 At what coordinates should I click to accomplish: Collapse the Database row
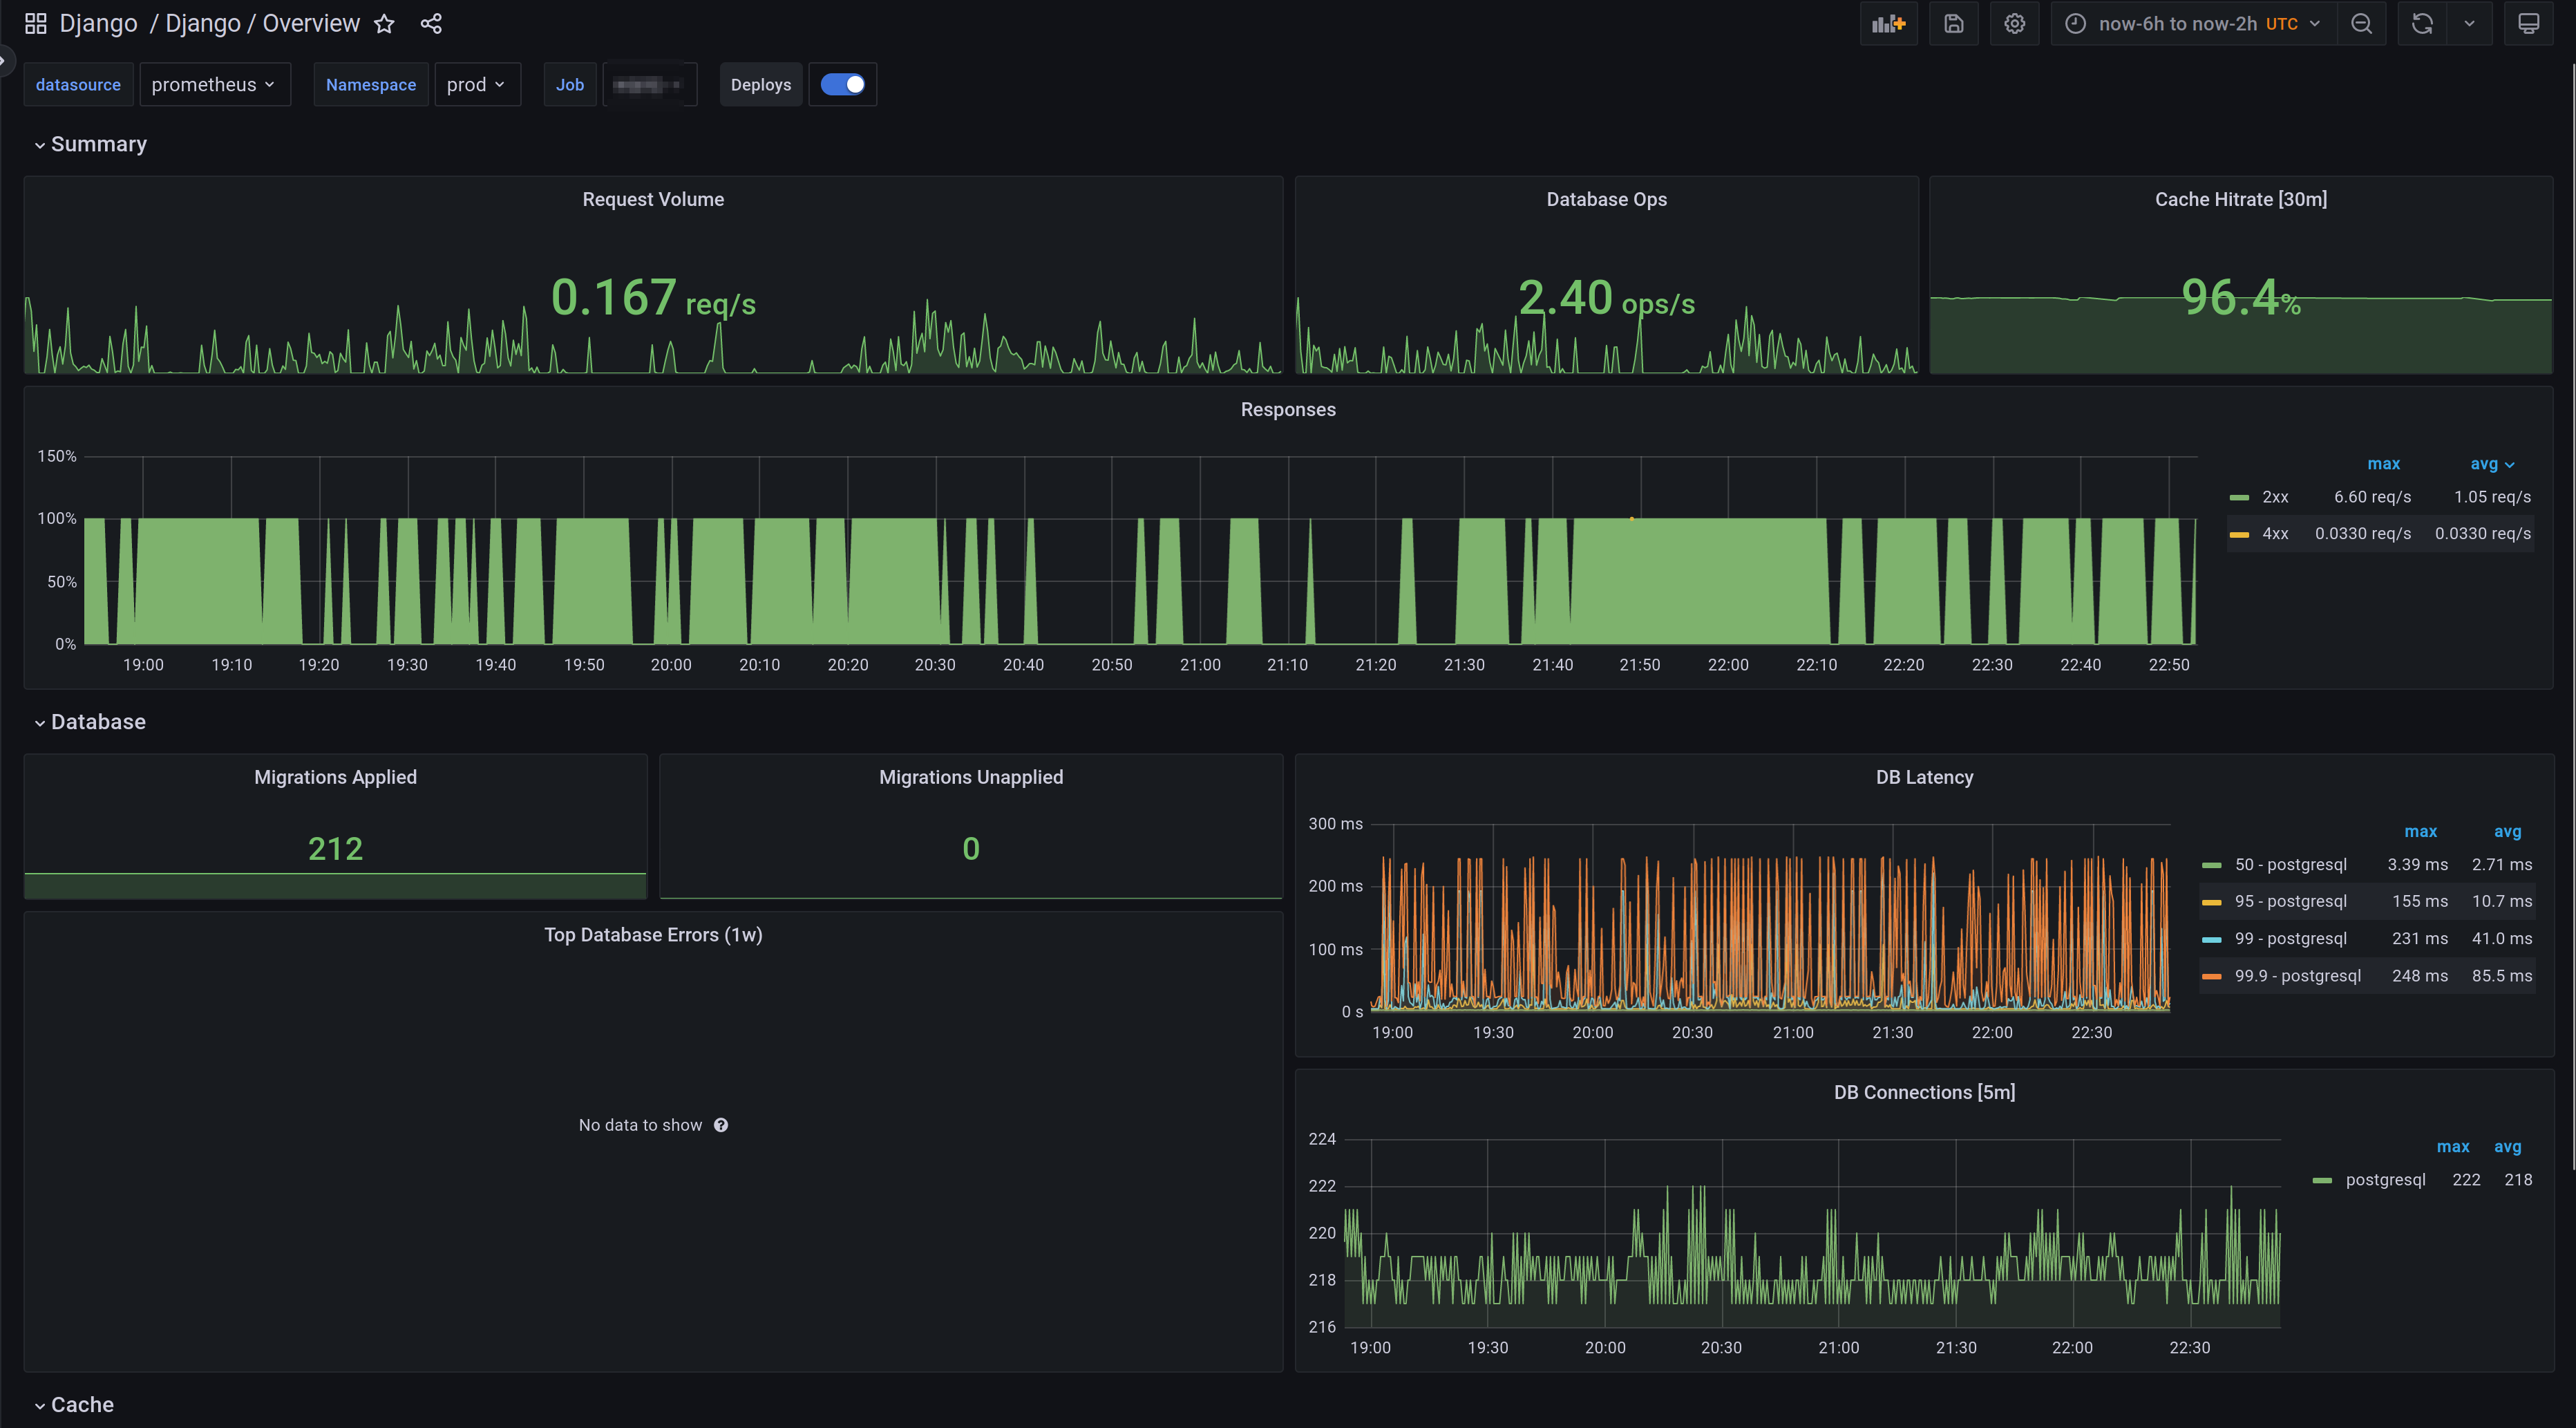click(x=98, y=722)
